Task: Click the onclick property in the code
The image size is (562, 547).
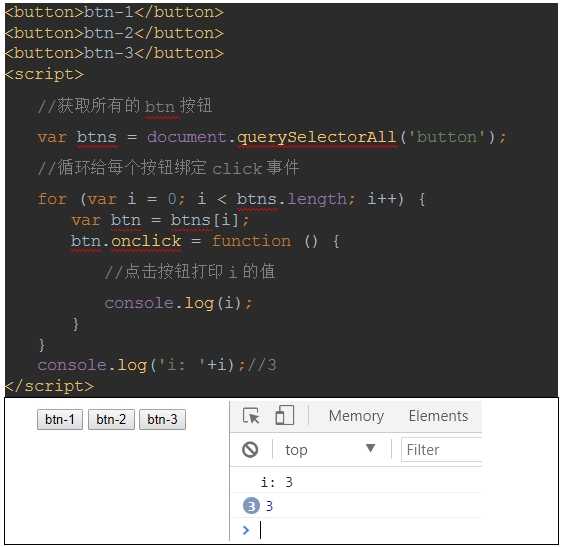Action: tap(146, 241)
